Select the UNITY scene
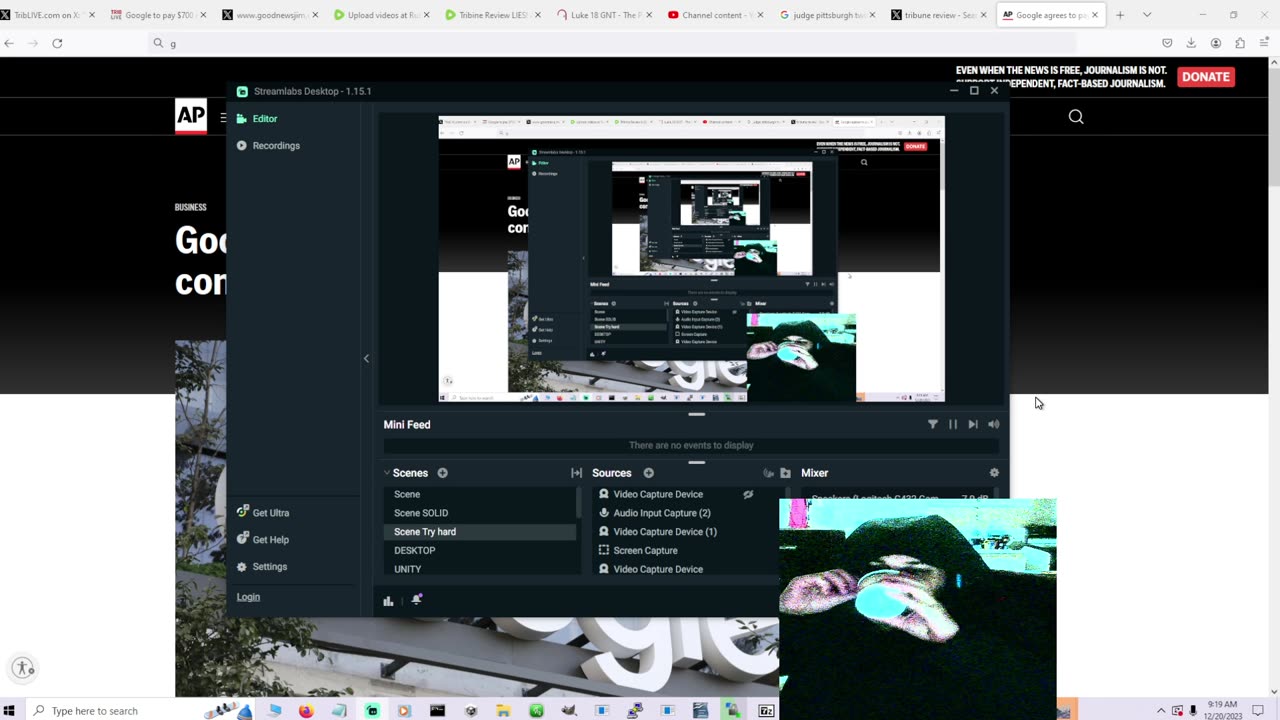Screen dimensions: 1280x720 pos(407,569)
